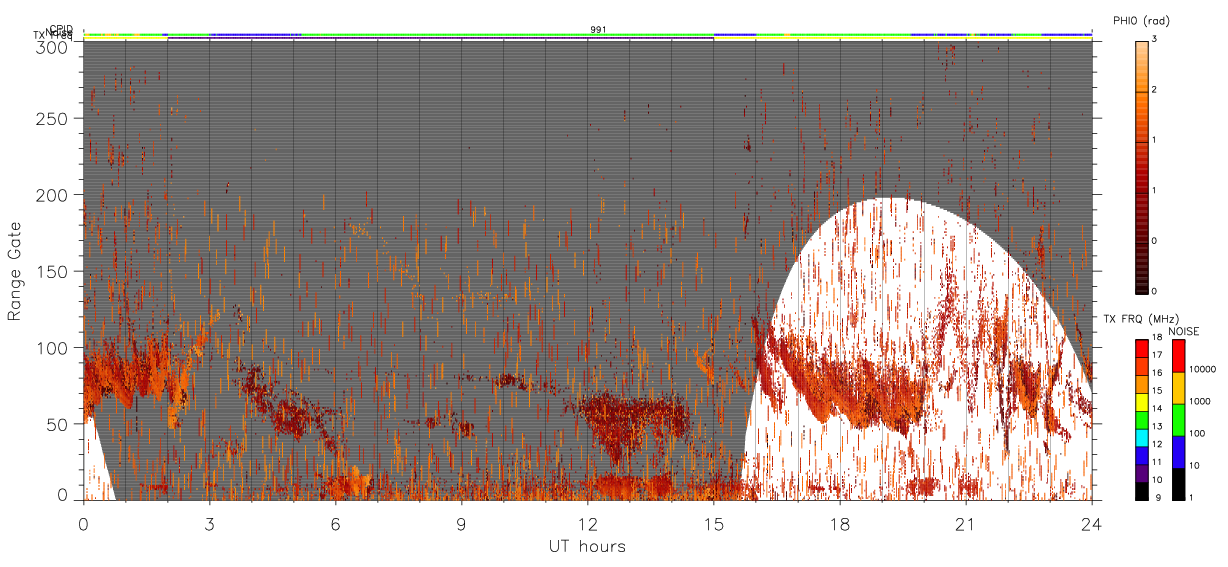Viewport: 1228px width, 567px height.
Task: Click the 'NOISE' legend title
Action: 1183,331
